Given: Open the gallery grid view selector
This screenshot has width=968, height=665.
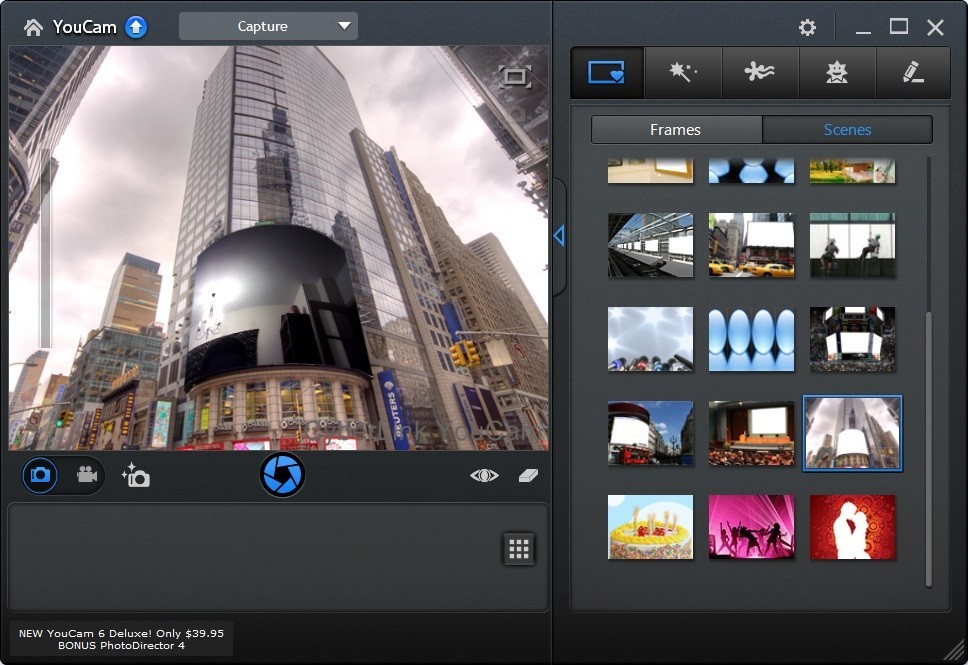Looking at the screenshot, I should 518,548.
